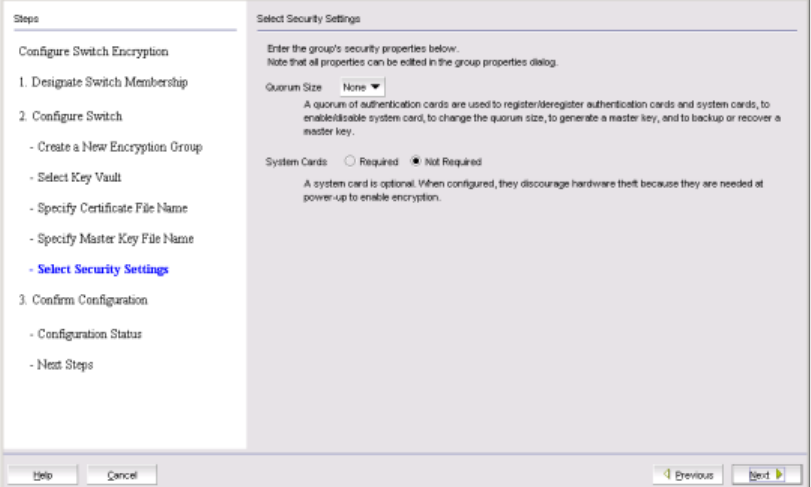This screenshot has height=487, width=811.
Task: Click step 2 Configure Switch
Action: point(71,116)
